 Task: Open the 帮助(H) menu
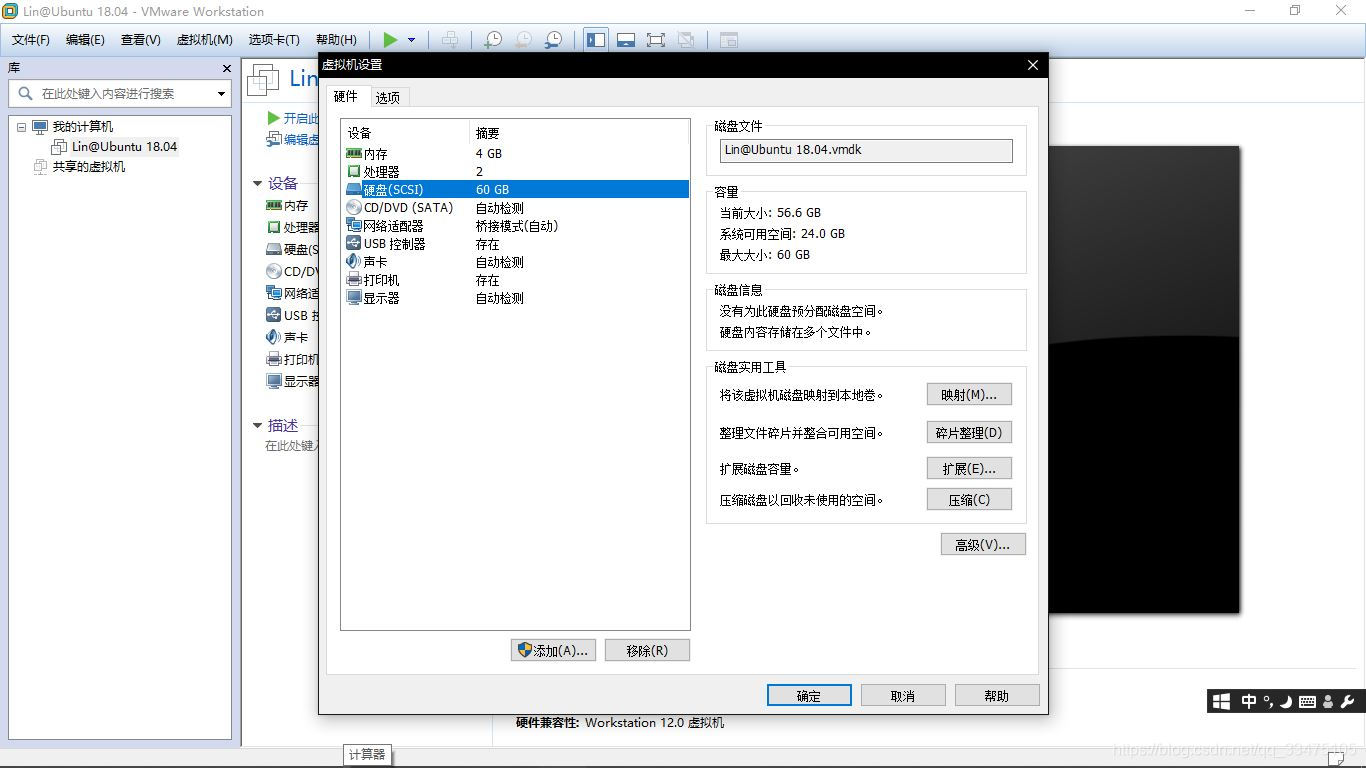click(x=336, y=40)
